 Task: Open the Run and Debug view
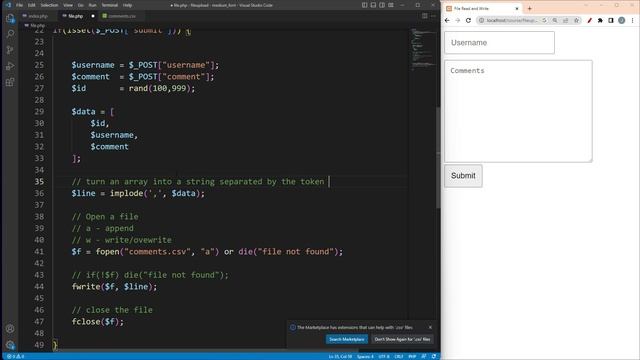[x=10, y=66]
